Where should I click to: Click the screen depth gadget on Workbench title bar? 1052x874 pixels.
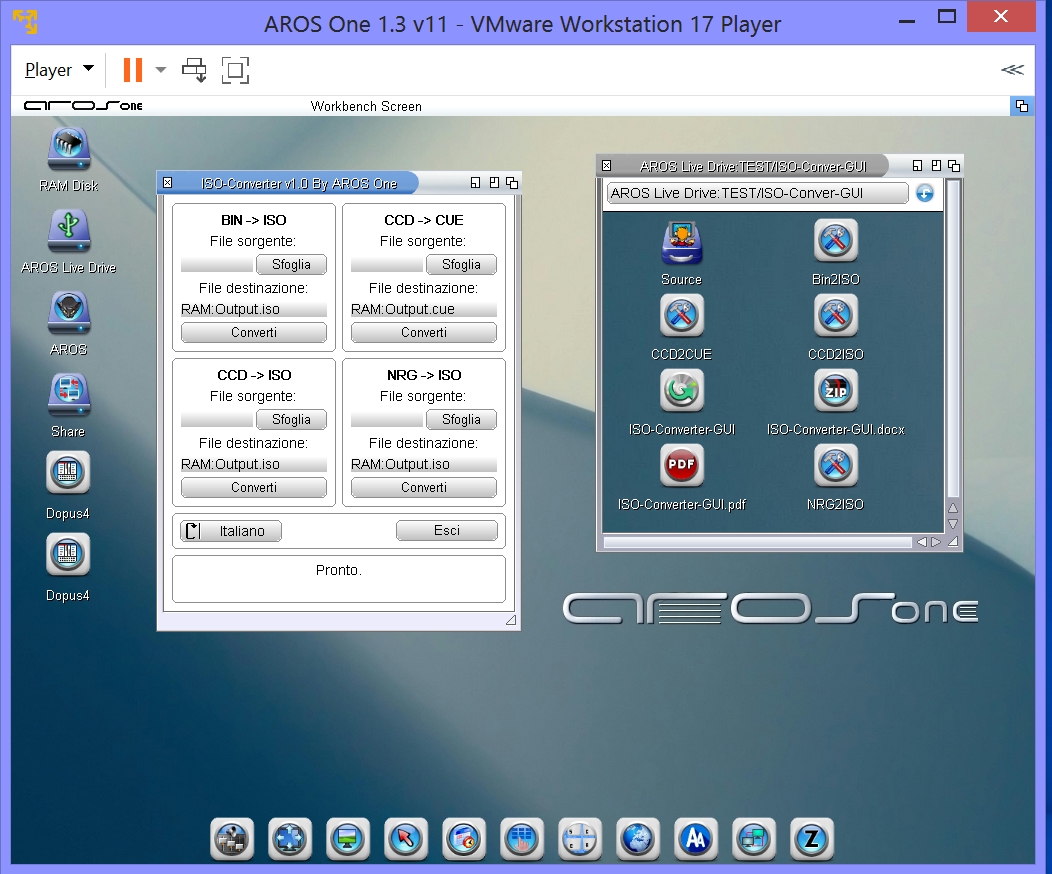pyautogui.click(x=1022, y=106)
